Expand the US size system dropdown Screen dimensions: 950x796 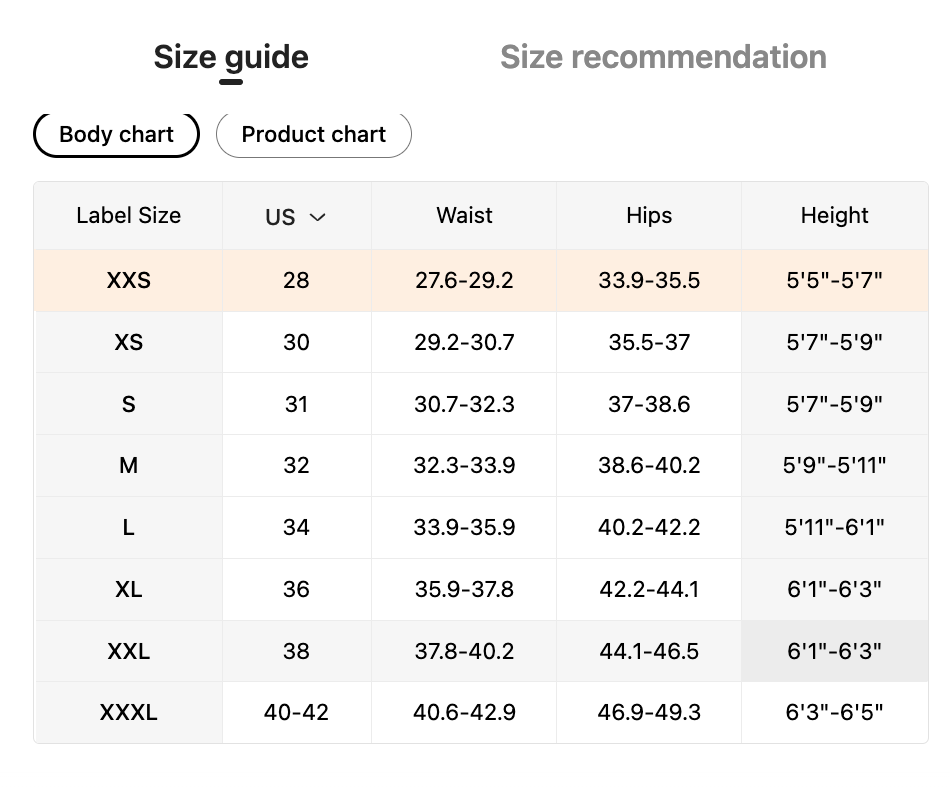(x=296, y=217)
